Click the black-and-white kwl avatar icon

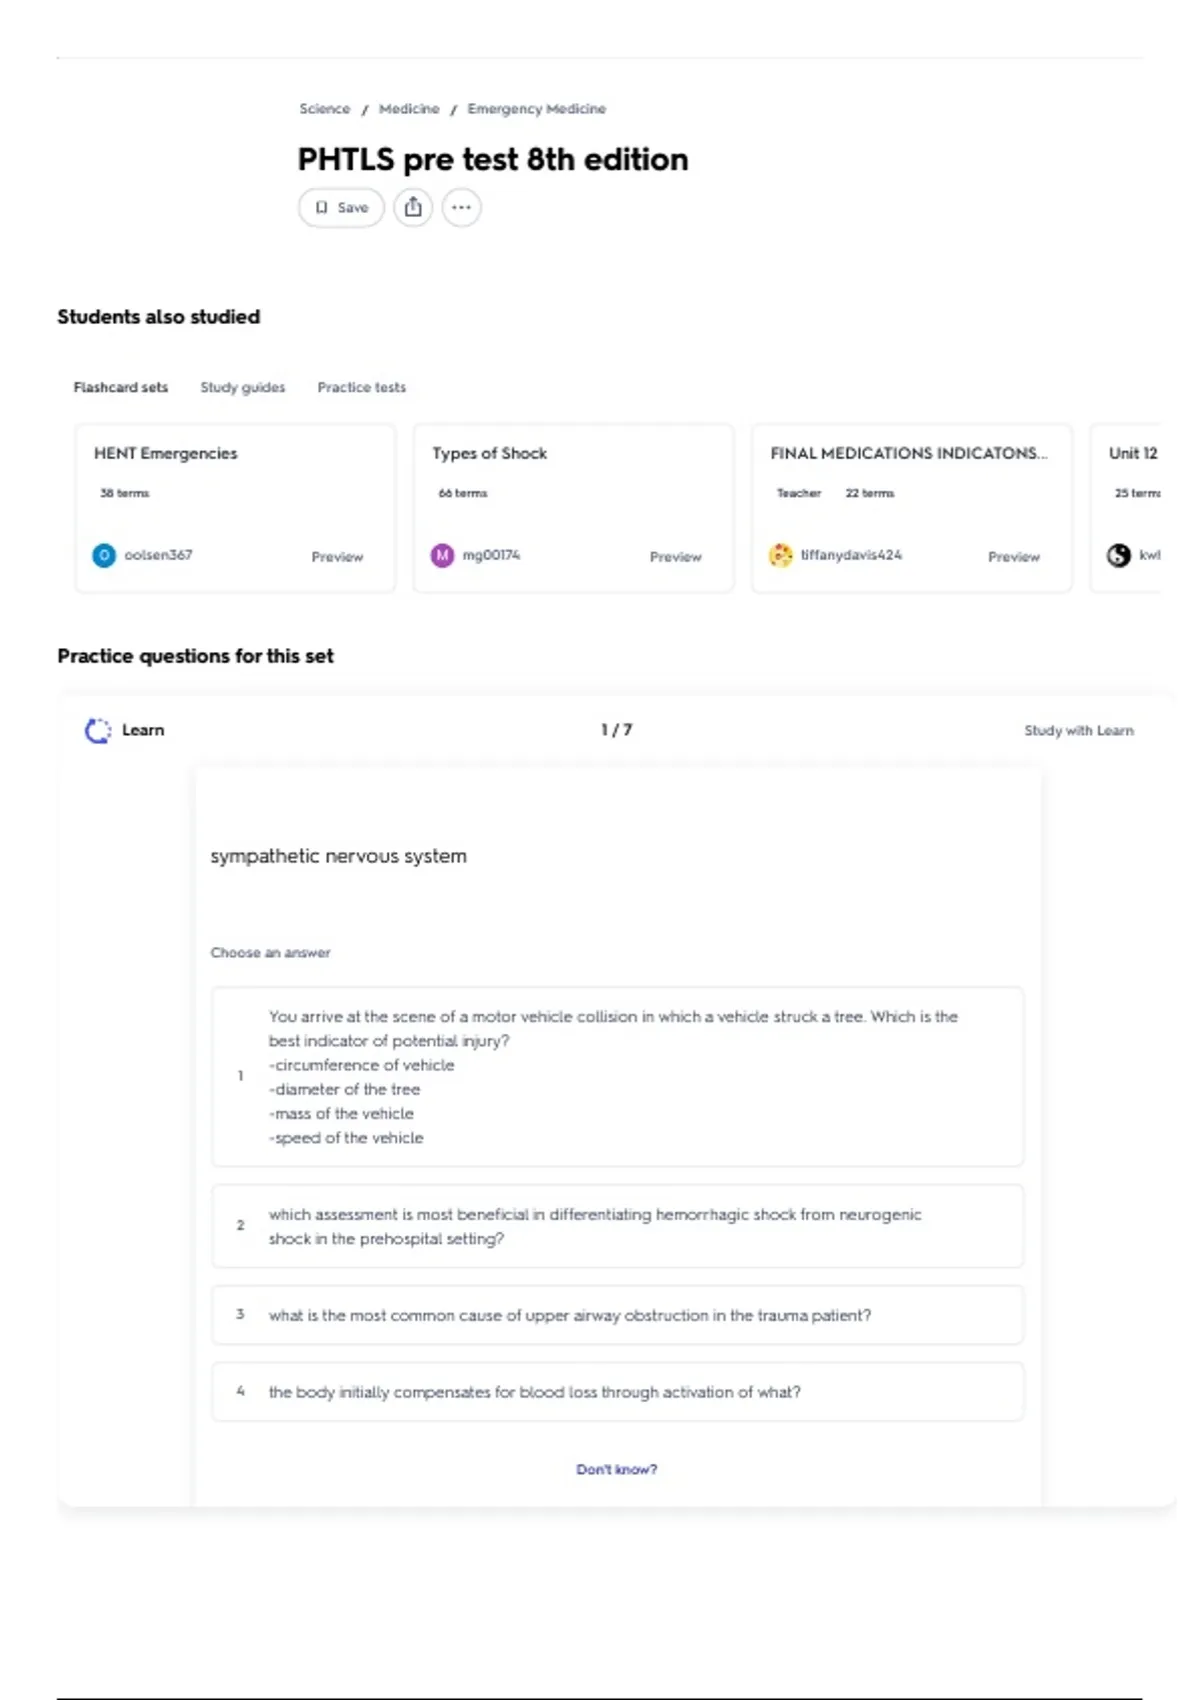[1119, 555]
